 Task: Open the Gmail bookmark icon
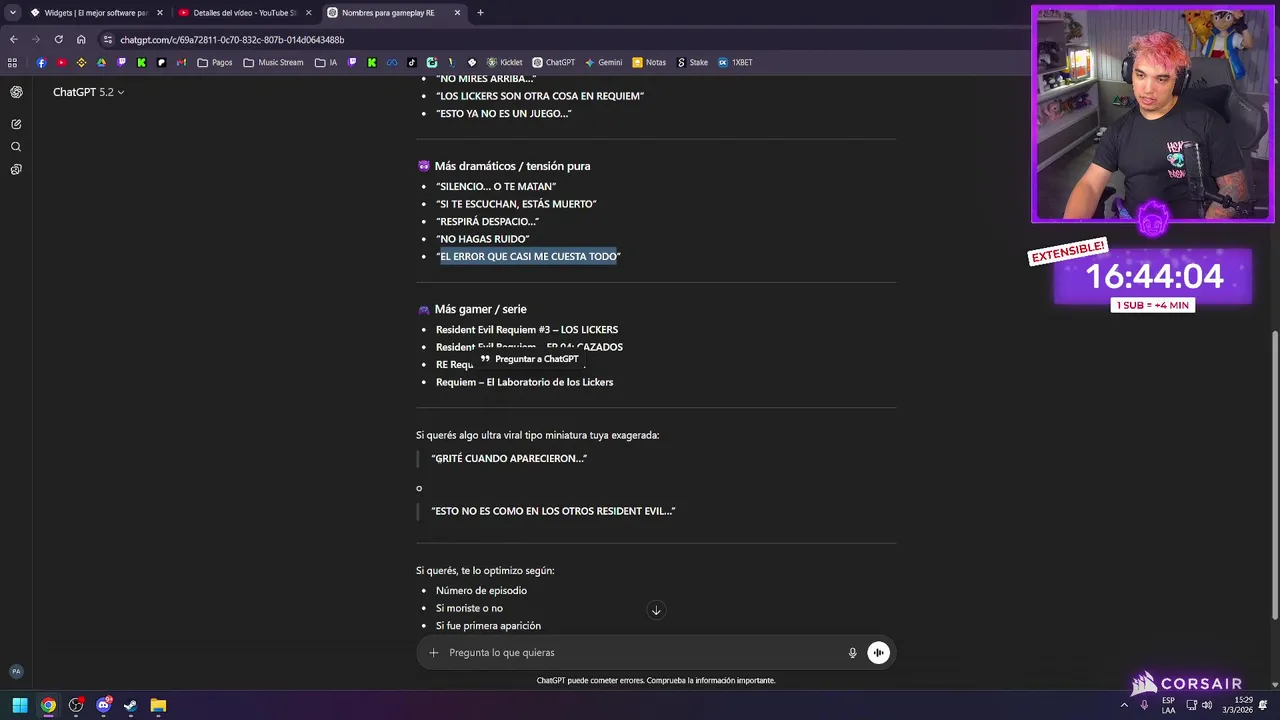pos(181,62)
